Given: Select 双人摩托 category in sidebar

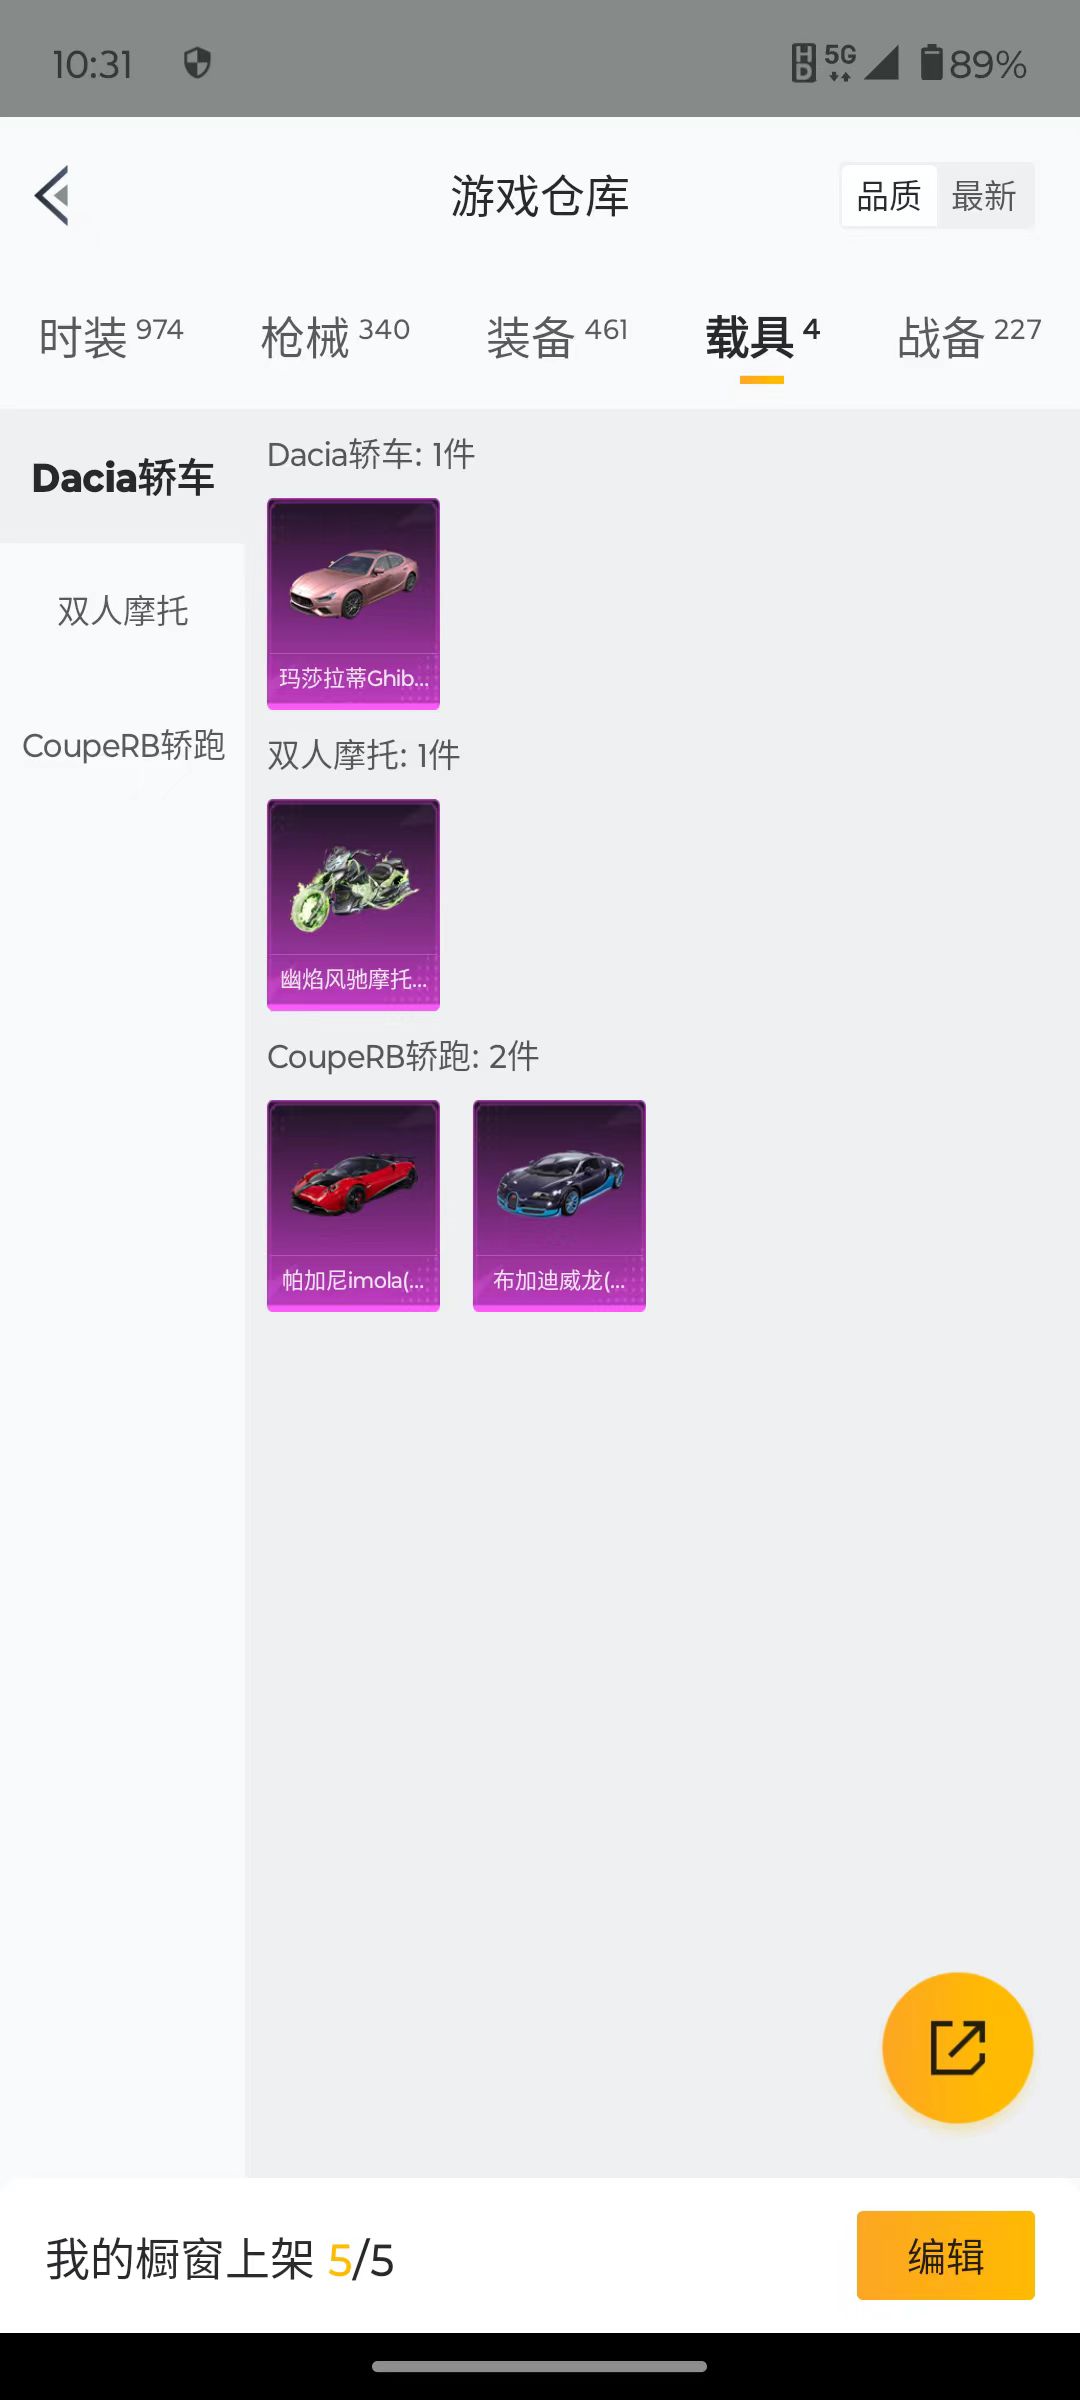Looking at the screenshot, I should [x=122, y=610].
